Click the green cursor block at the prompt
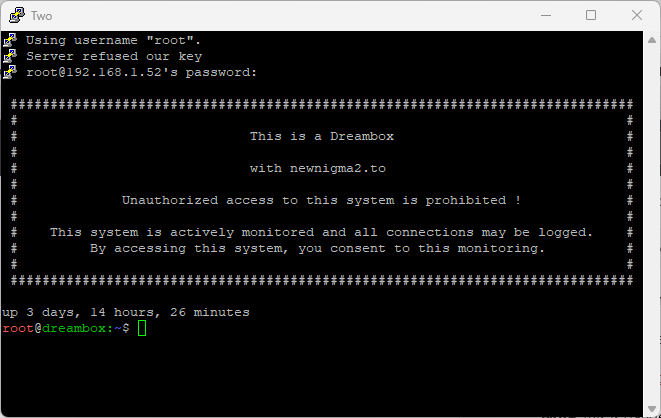Viewport: 661px width, 418px height. point(142,328)
